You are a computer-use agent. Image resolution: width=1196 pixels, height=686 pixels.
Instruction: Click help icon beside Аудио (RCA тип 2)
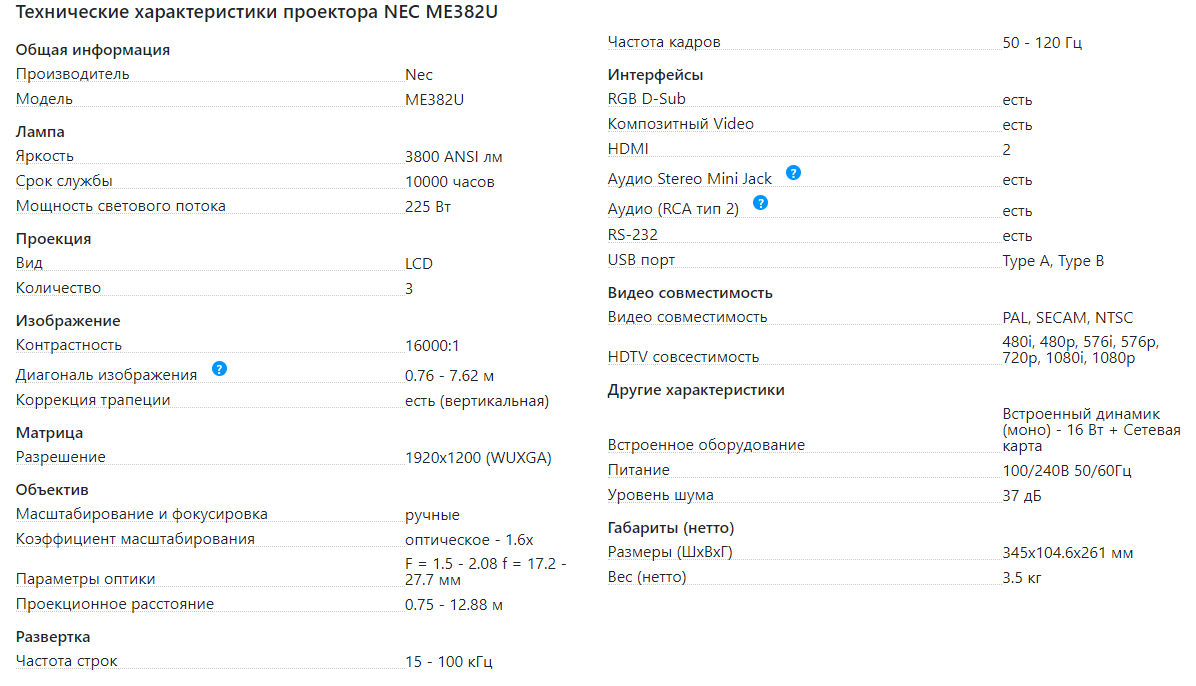pyautogui.click(x=760, y=203)
